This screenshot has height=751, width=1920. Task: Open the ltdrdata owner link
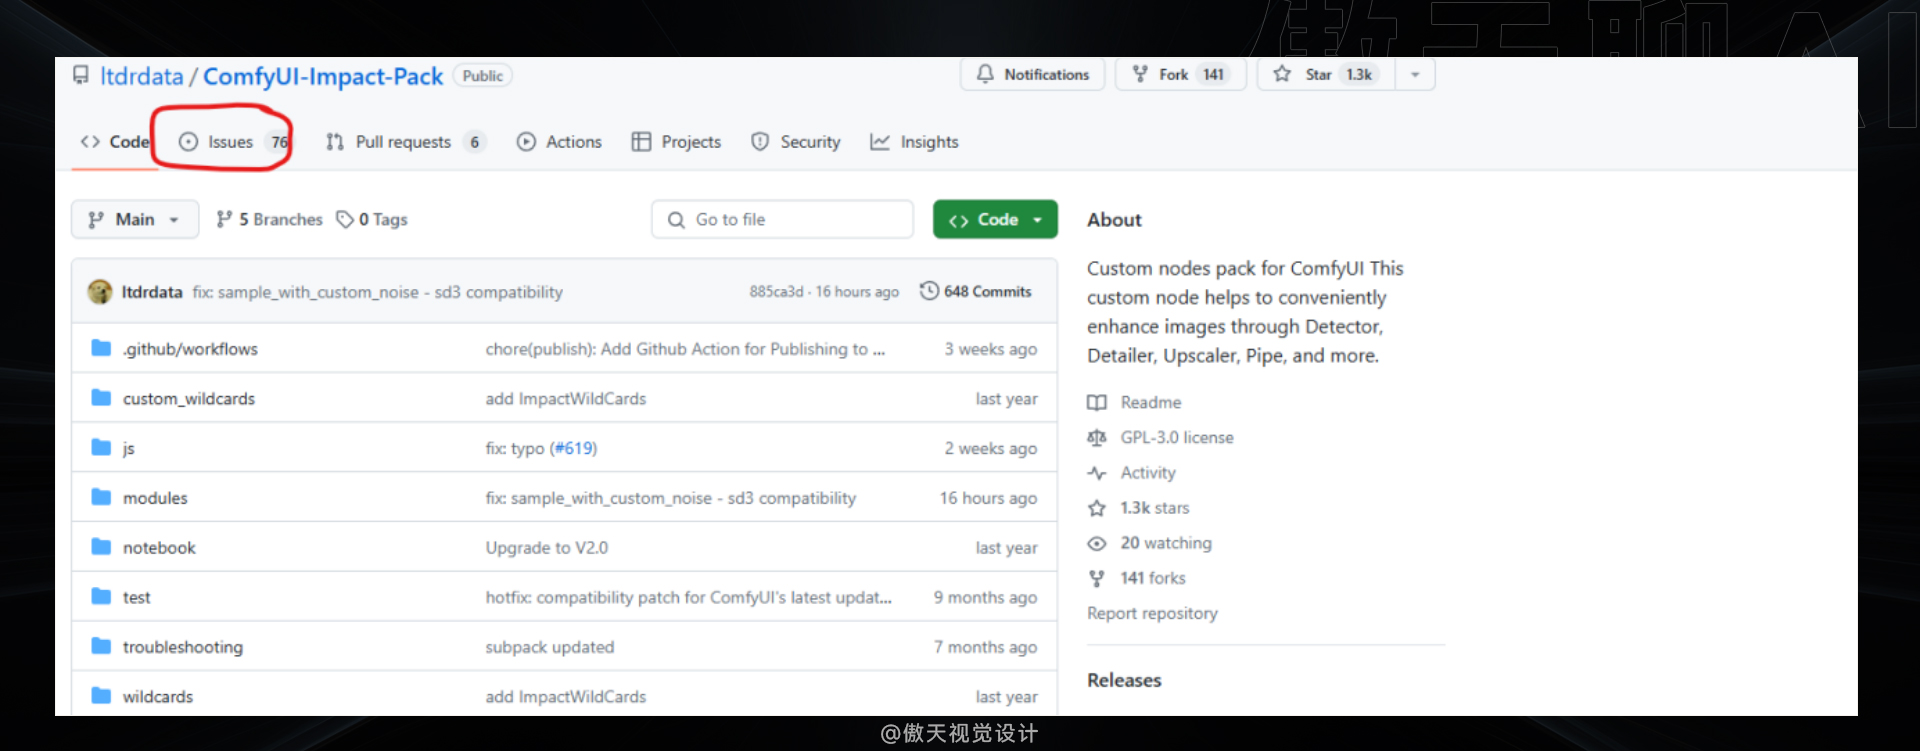pyautogui.click(x=141, y=76)
